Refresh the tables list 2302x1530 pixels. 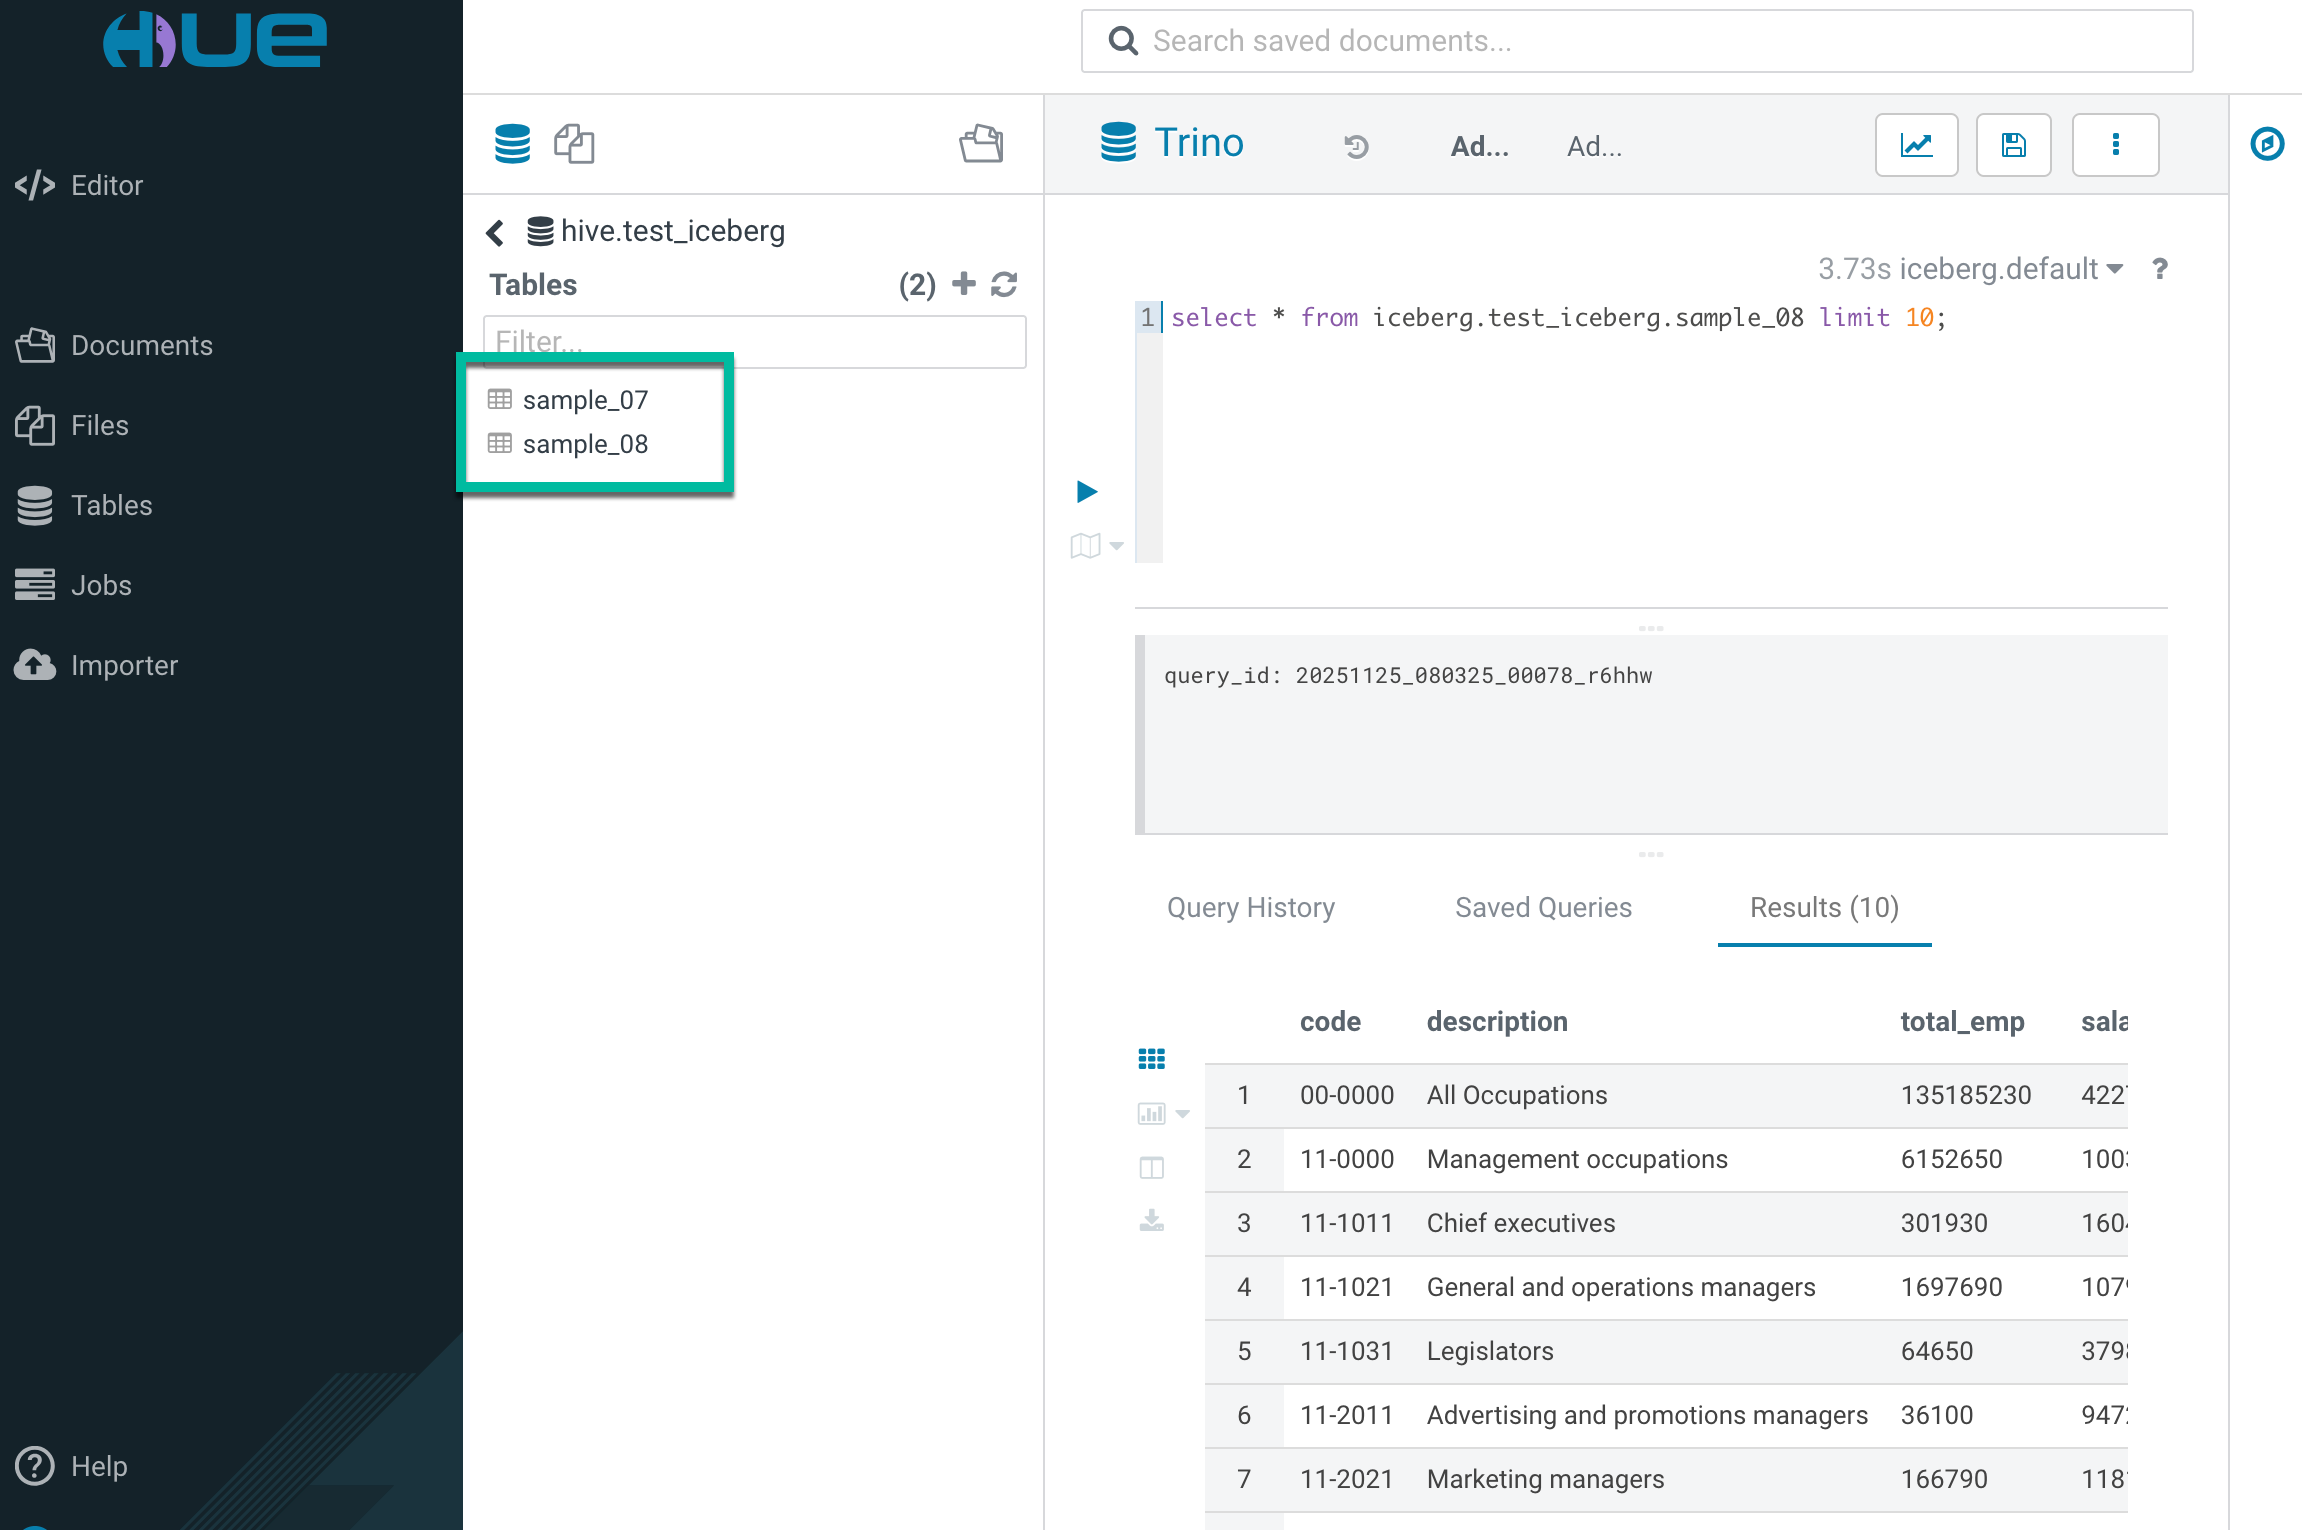[1004, 285]
